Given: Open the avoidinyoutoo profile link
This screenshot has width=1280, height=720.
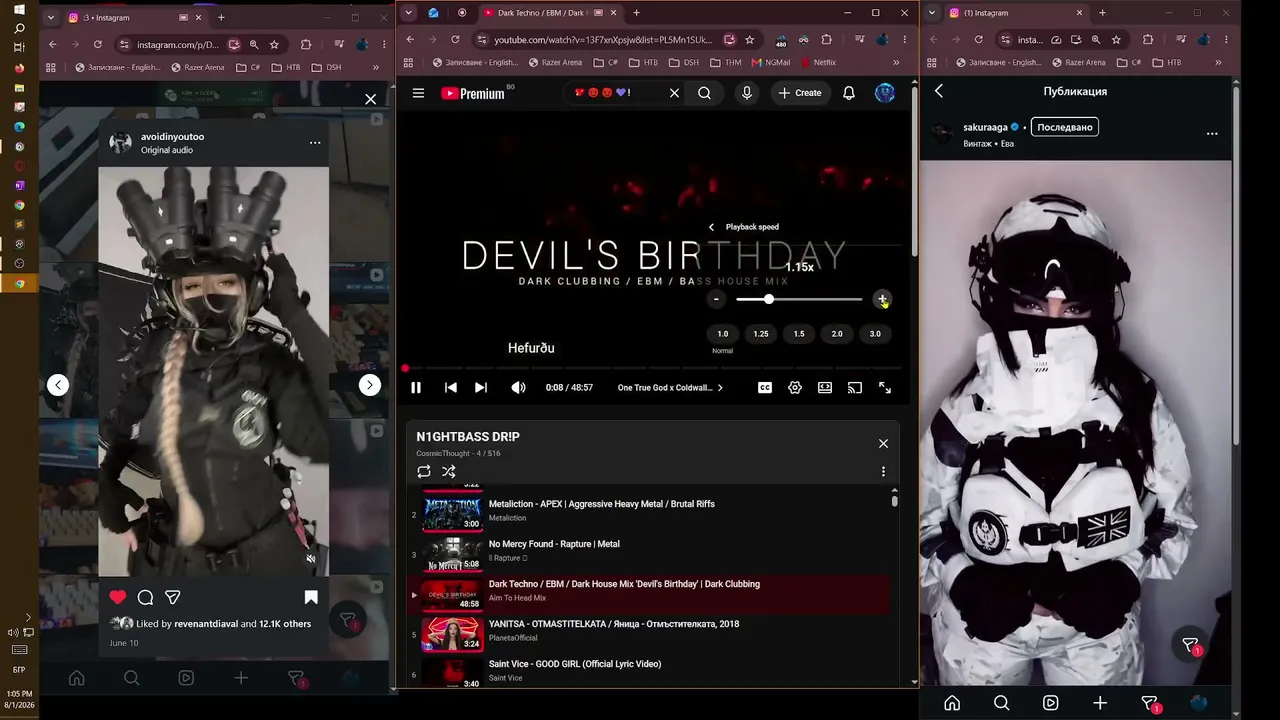Looking at the screenshot, I should point(172,136).
